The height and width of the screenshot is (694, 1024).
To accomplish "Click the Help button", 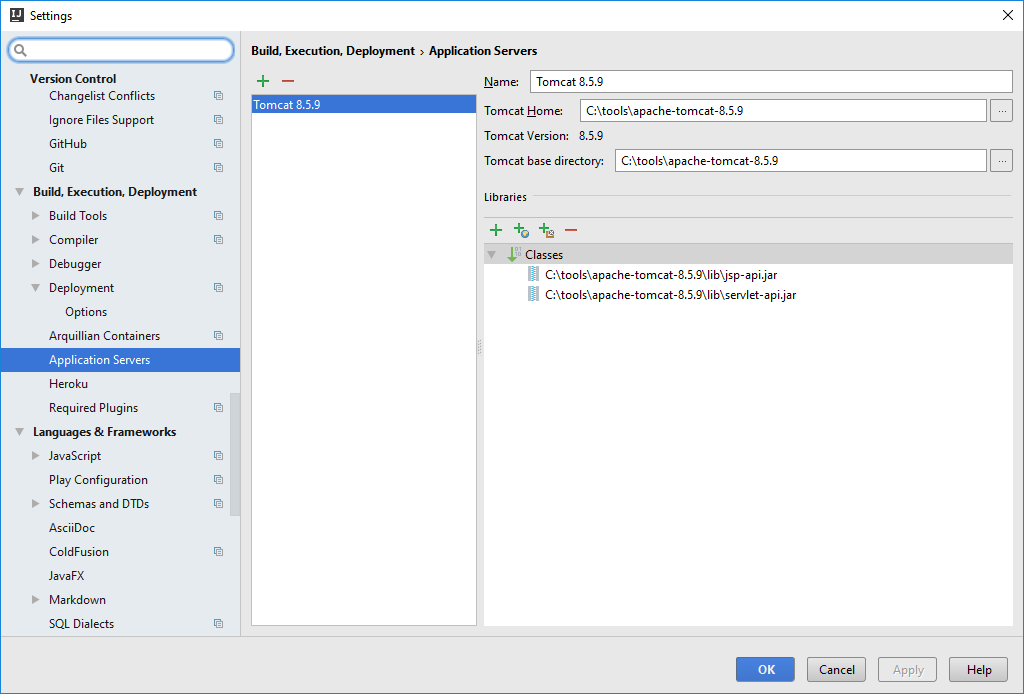I will (978, 669).
